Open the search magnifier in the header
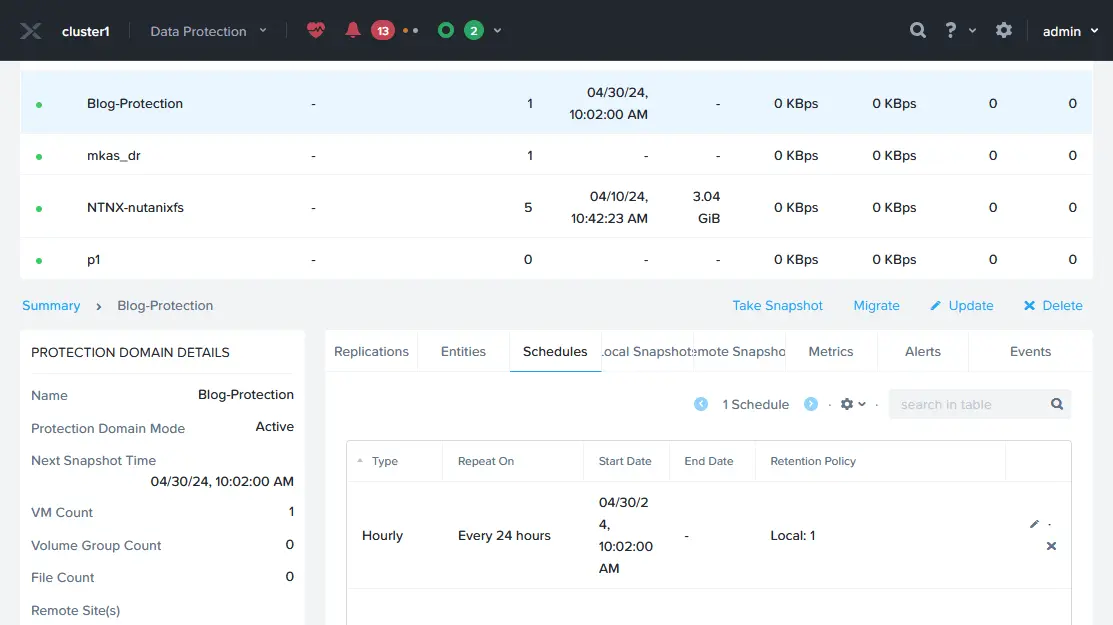The width and height of the screenshot is (1113, 625). click(x=918, y=30)
